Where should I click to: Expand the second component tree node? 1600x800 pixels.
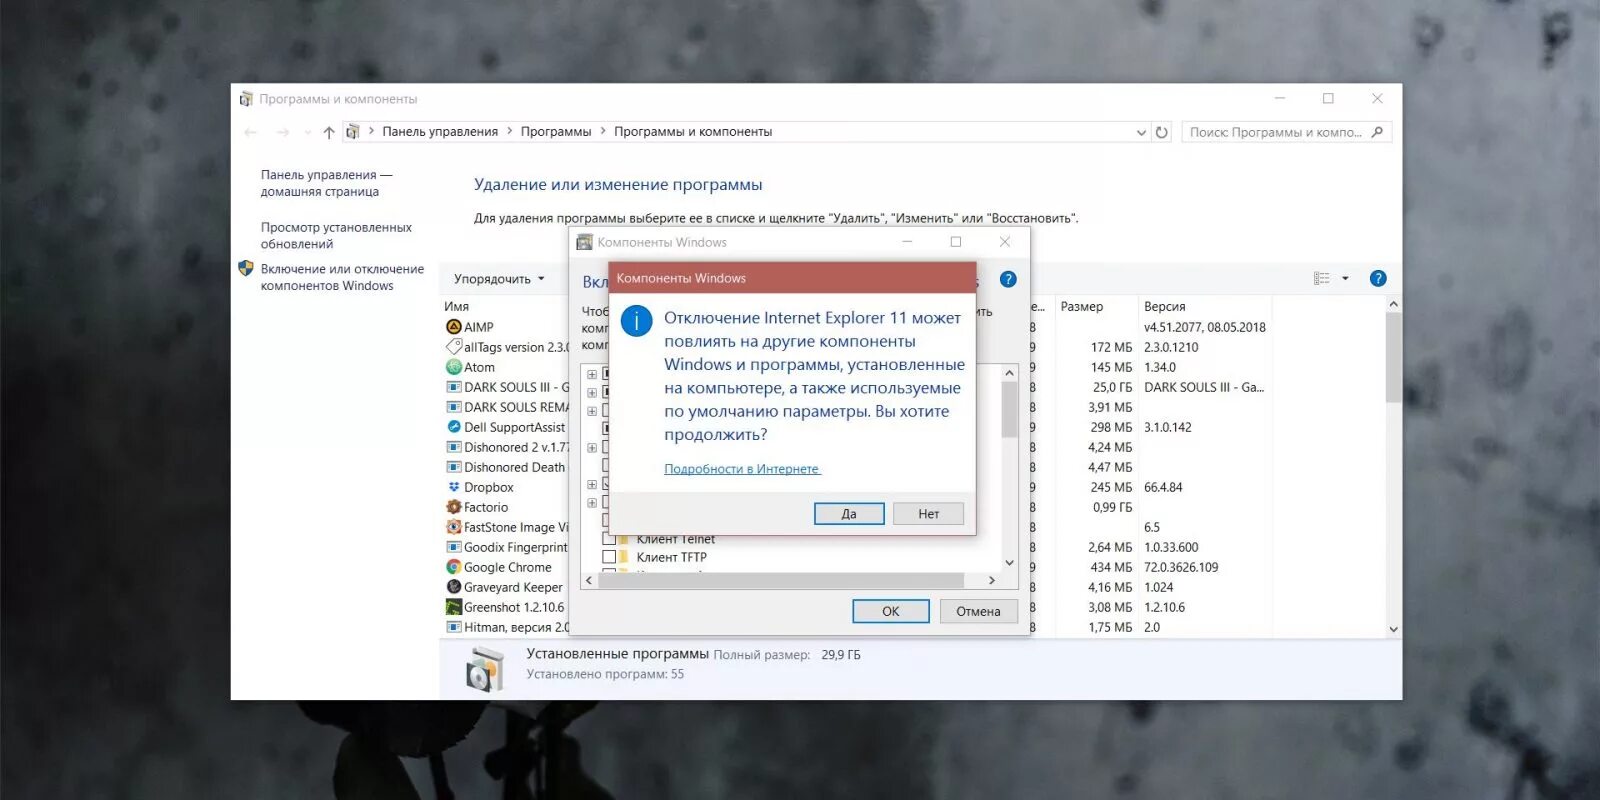click(x=592, y=393)
